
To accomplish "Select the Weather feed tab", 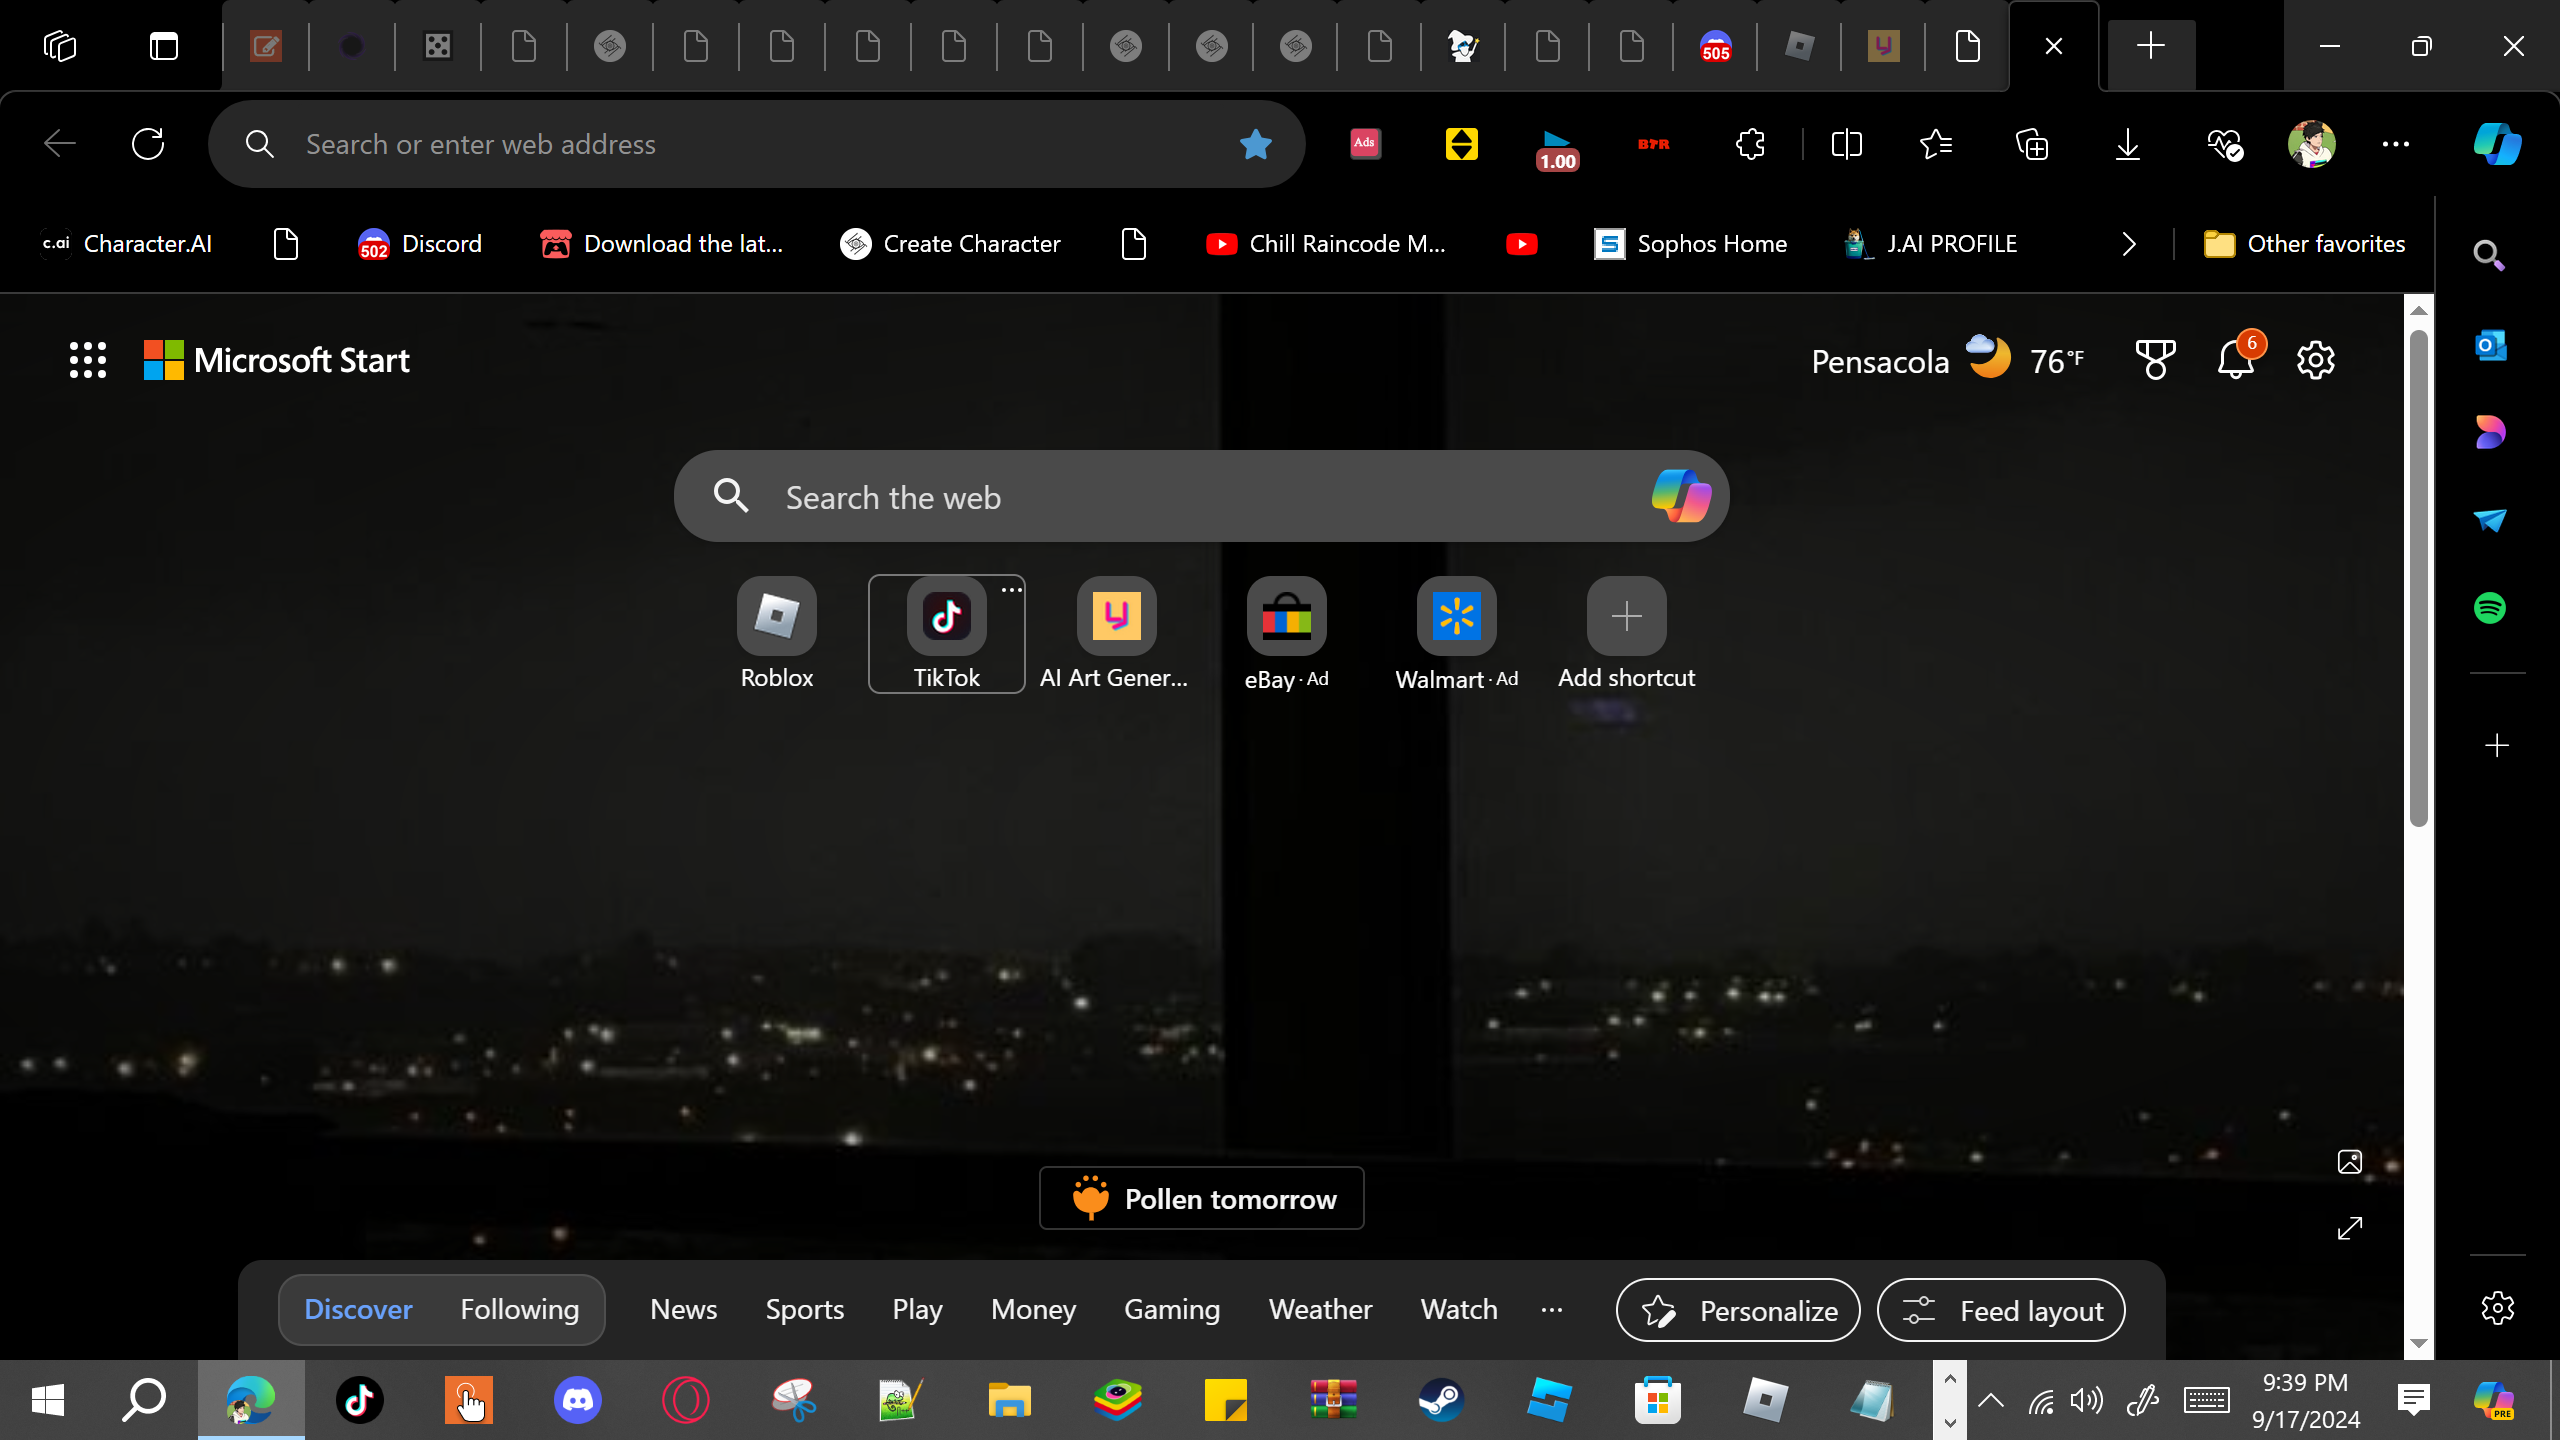I will pyautogui.click(x=1320, y=1310).
